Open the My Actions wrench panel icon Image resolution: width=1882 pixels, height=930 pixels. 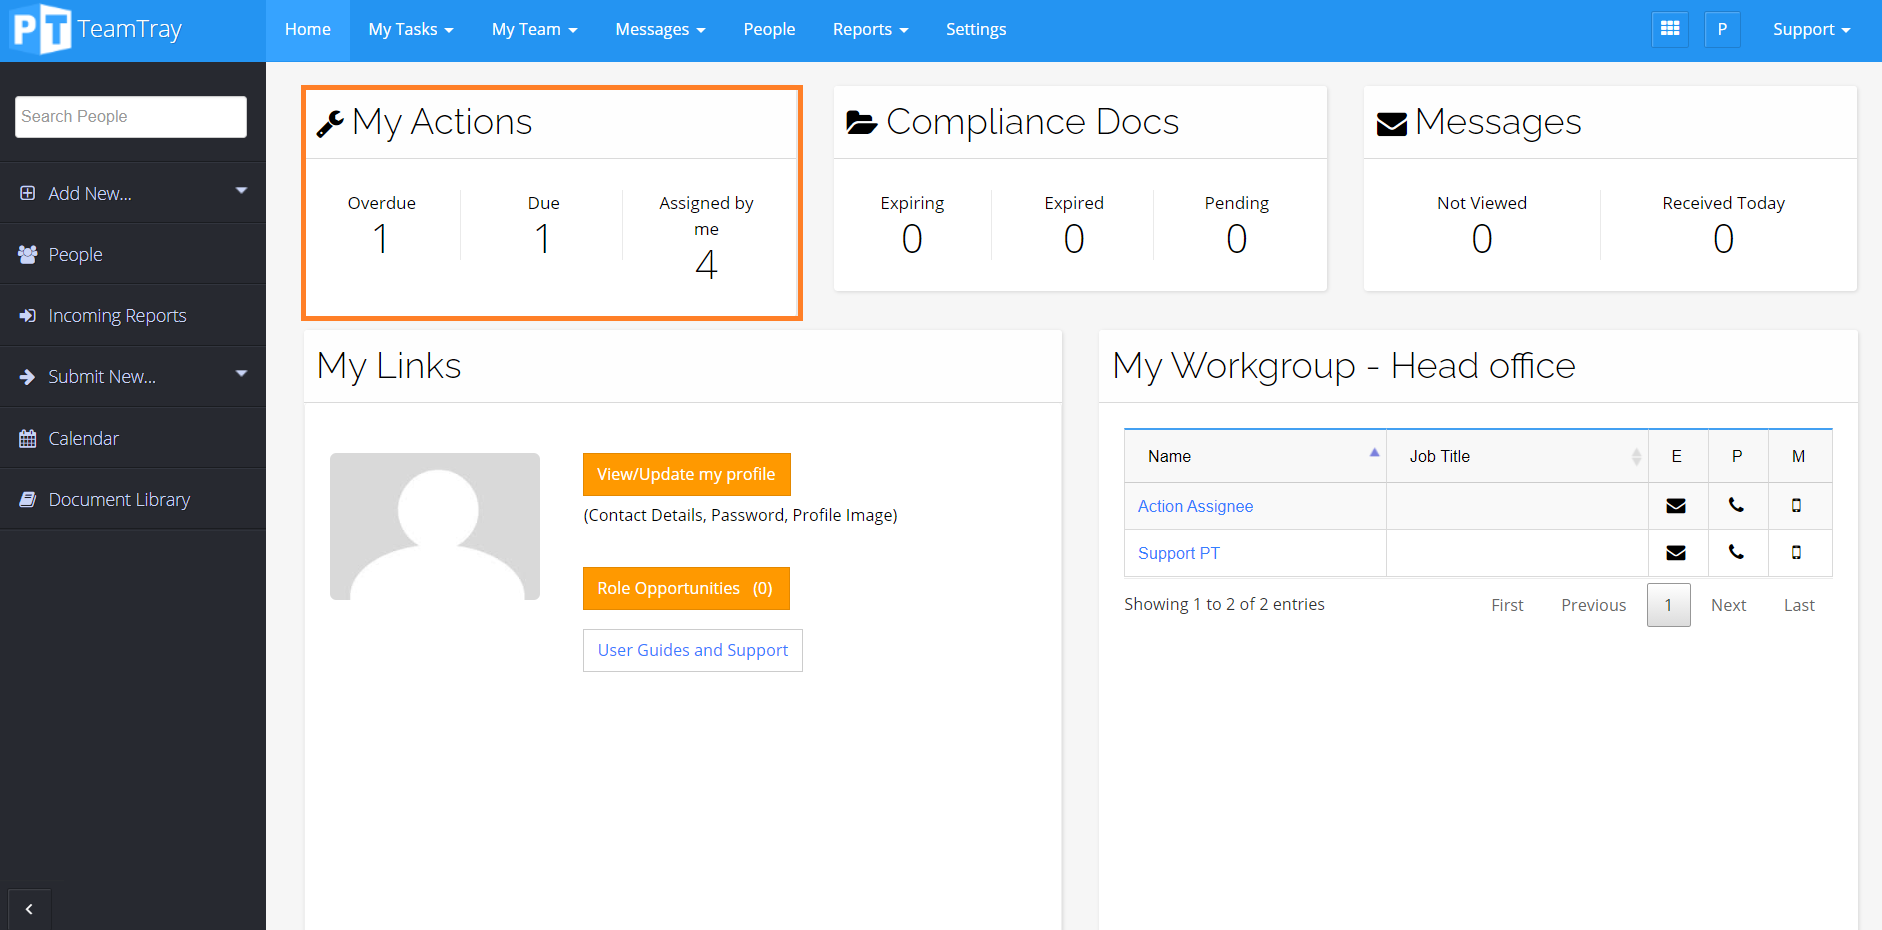coord(331,121)
